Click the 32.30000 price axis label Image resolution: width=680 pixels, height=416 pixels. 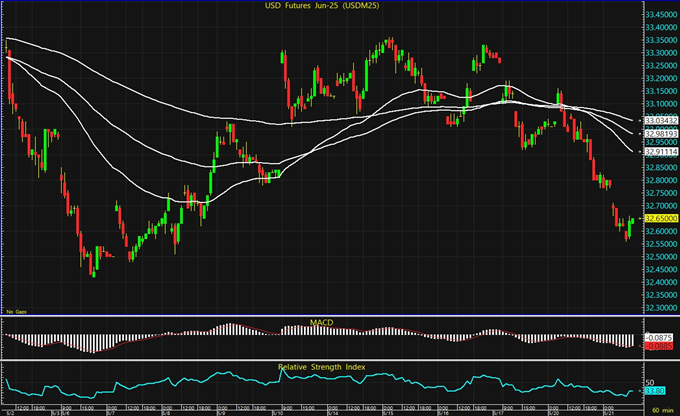(x=659, y=308)
